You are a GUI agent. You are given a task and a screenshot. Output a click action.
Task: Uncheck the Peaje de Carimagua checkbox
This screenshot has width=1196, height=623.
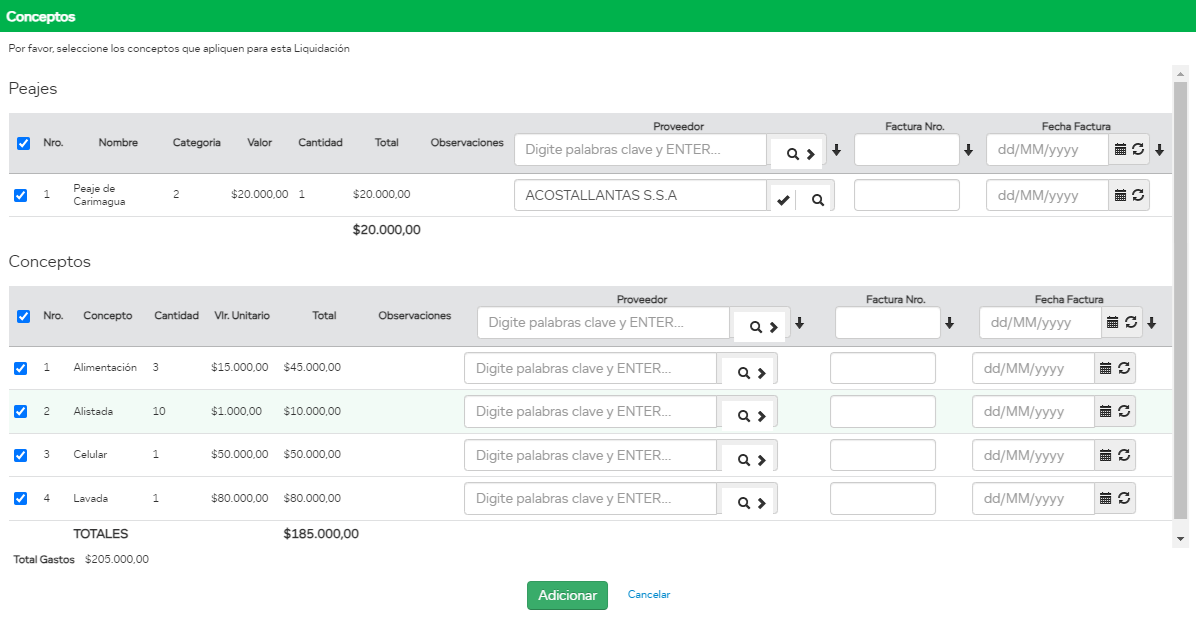point(21,195)
